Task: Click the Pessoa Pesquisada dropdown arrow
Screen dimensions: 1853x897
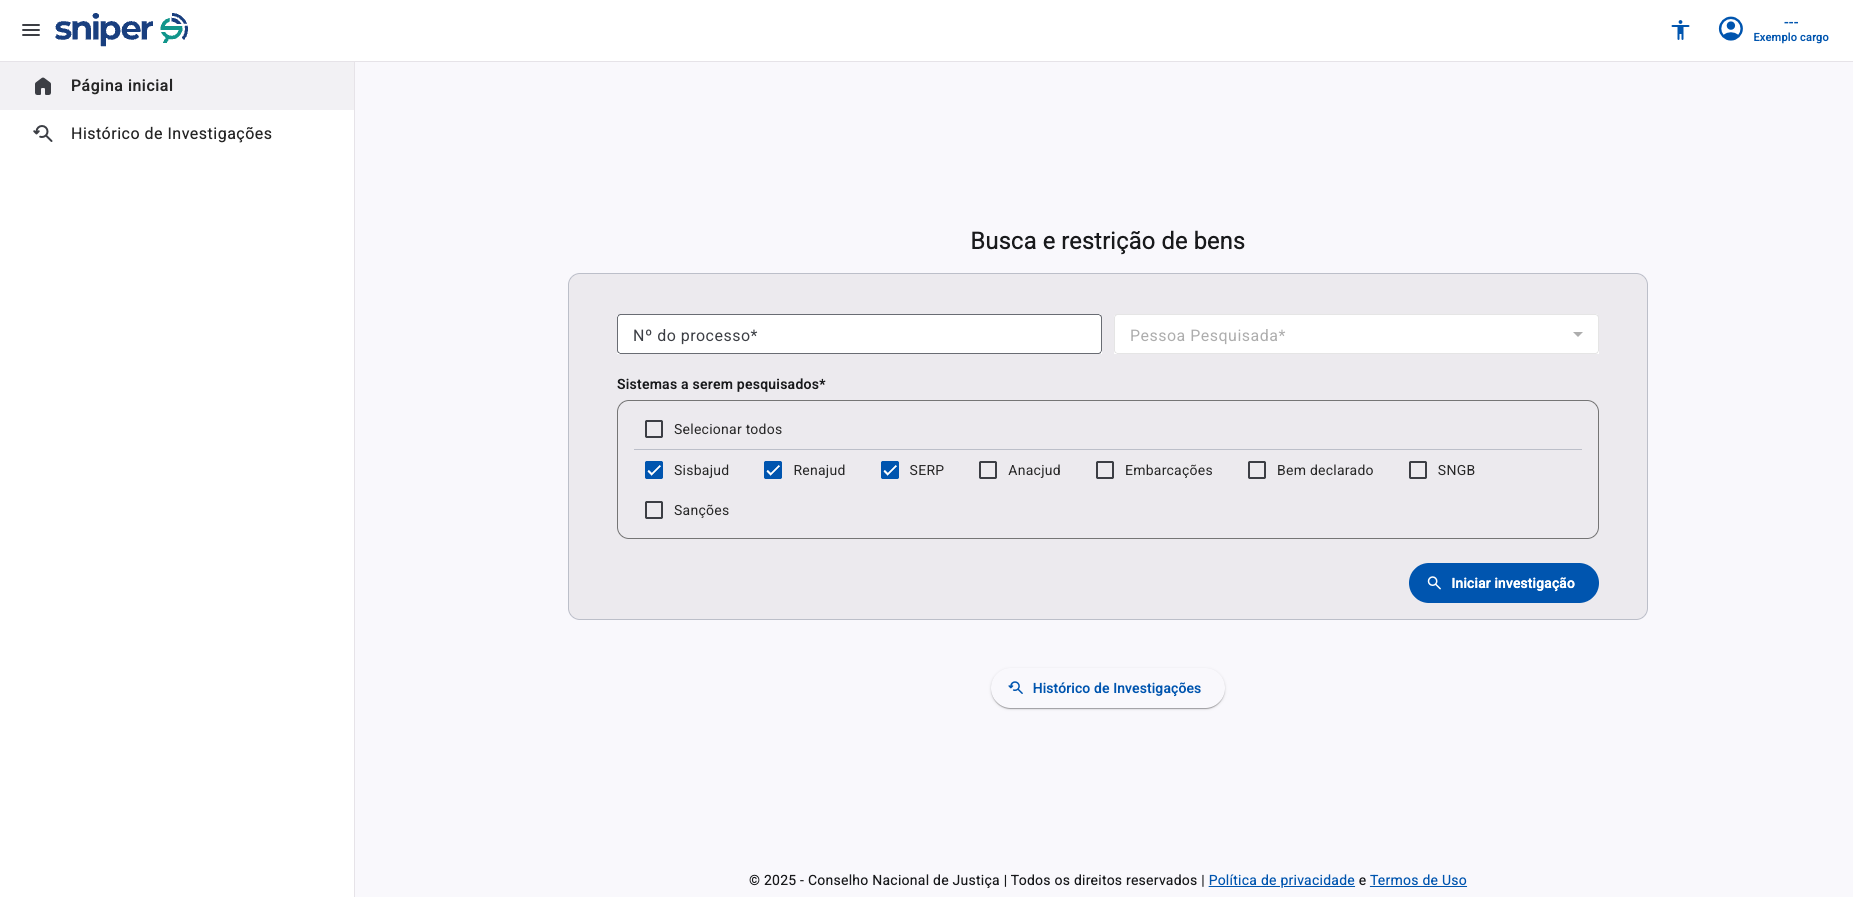Action: [x=1577, y=335]
